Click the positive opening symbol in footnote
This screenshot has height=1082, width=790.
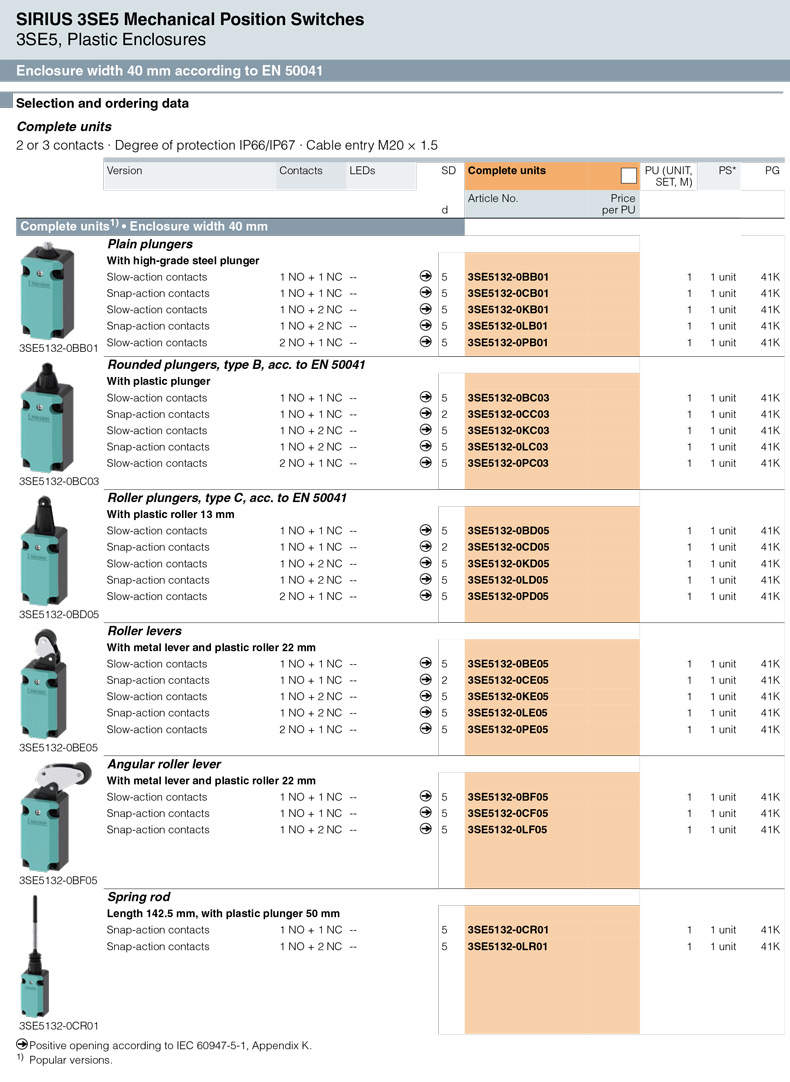[x=22, y=1045]
